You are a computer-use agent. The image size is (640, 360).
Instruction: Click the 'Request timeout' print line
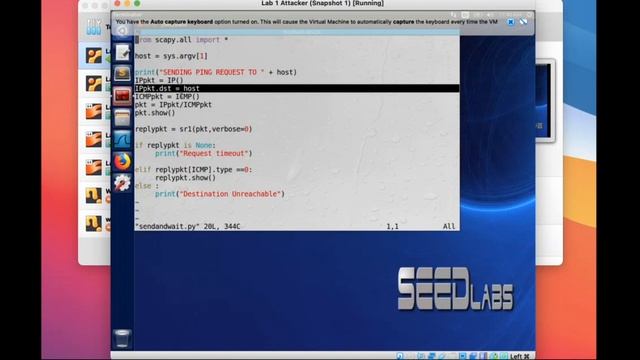click(x=204, y=153)
